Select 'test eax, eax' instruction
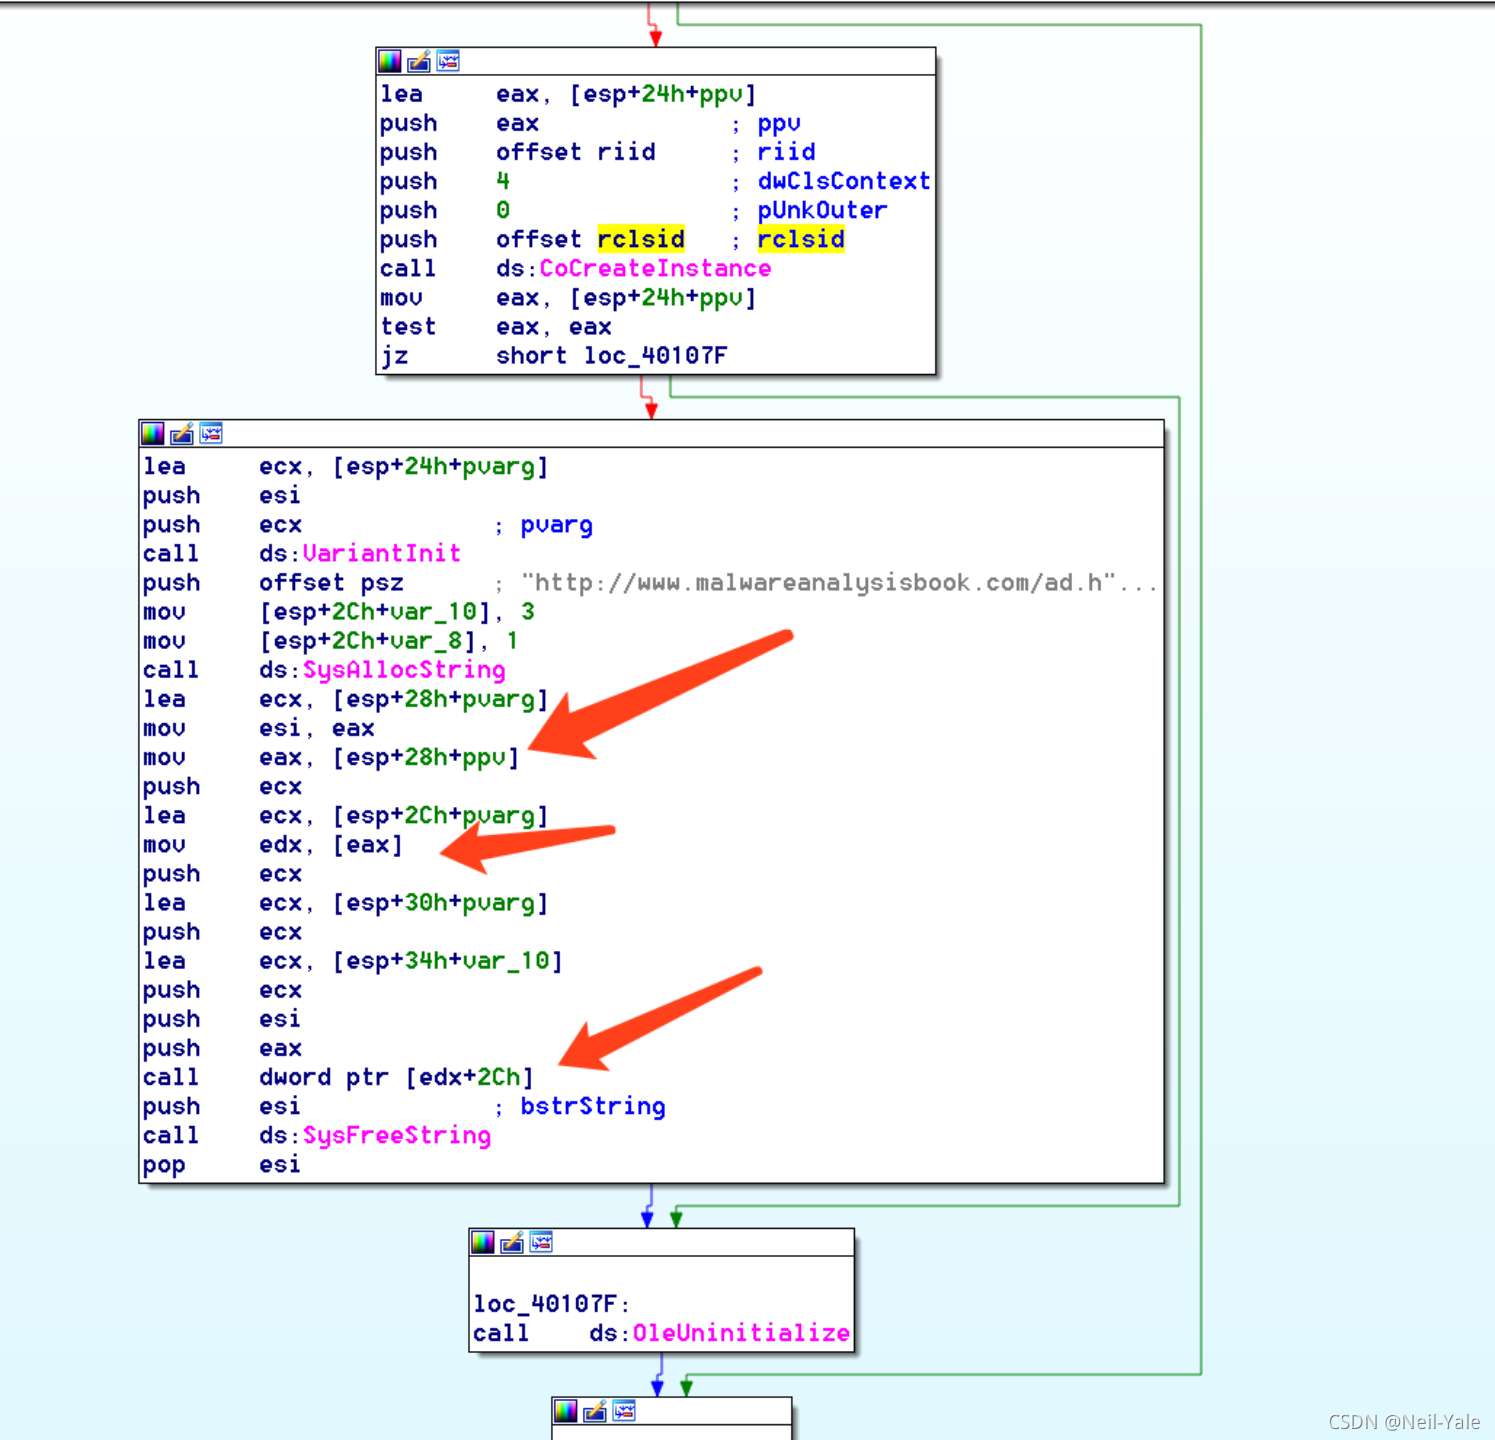The height and width of the screenshot is (1440, 1495). coord(495,327)
